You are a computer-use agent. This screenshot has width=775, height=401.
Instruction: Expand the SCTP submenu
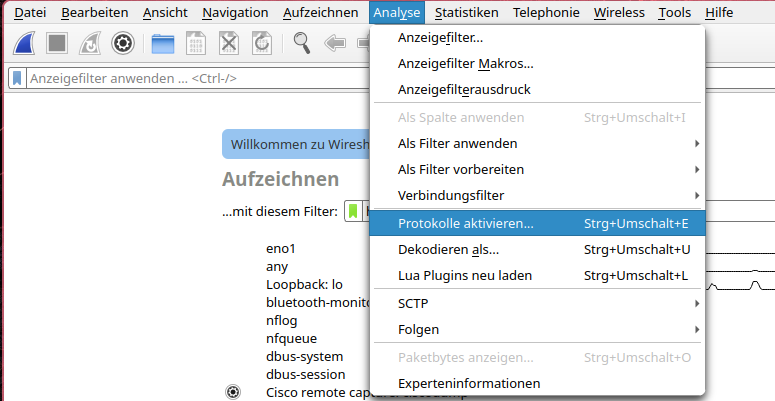(537, 304)
